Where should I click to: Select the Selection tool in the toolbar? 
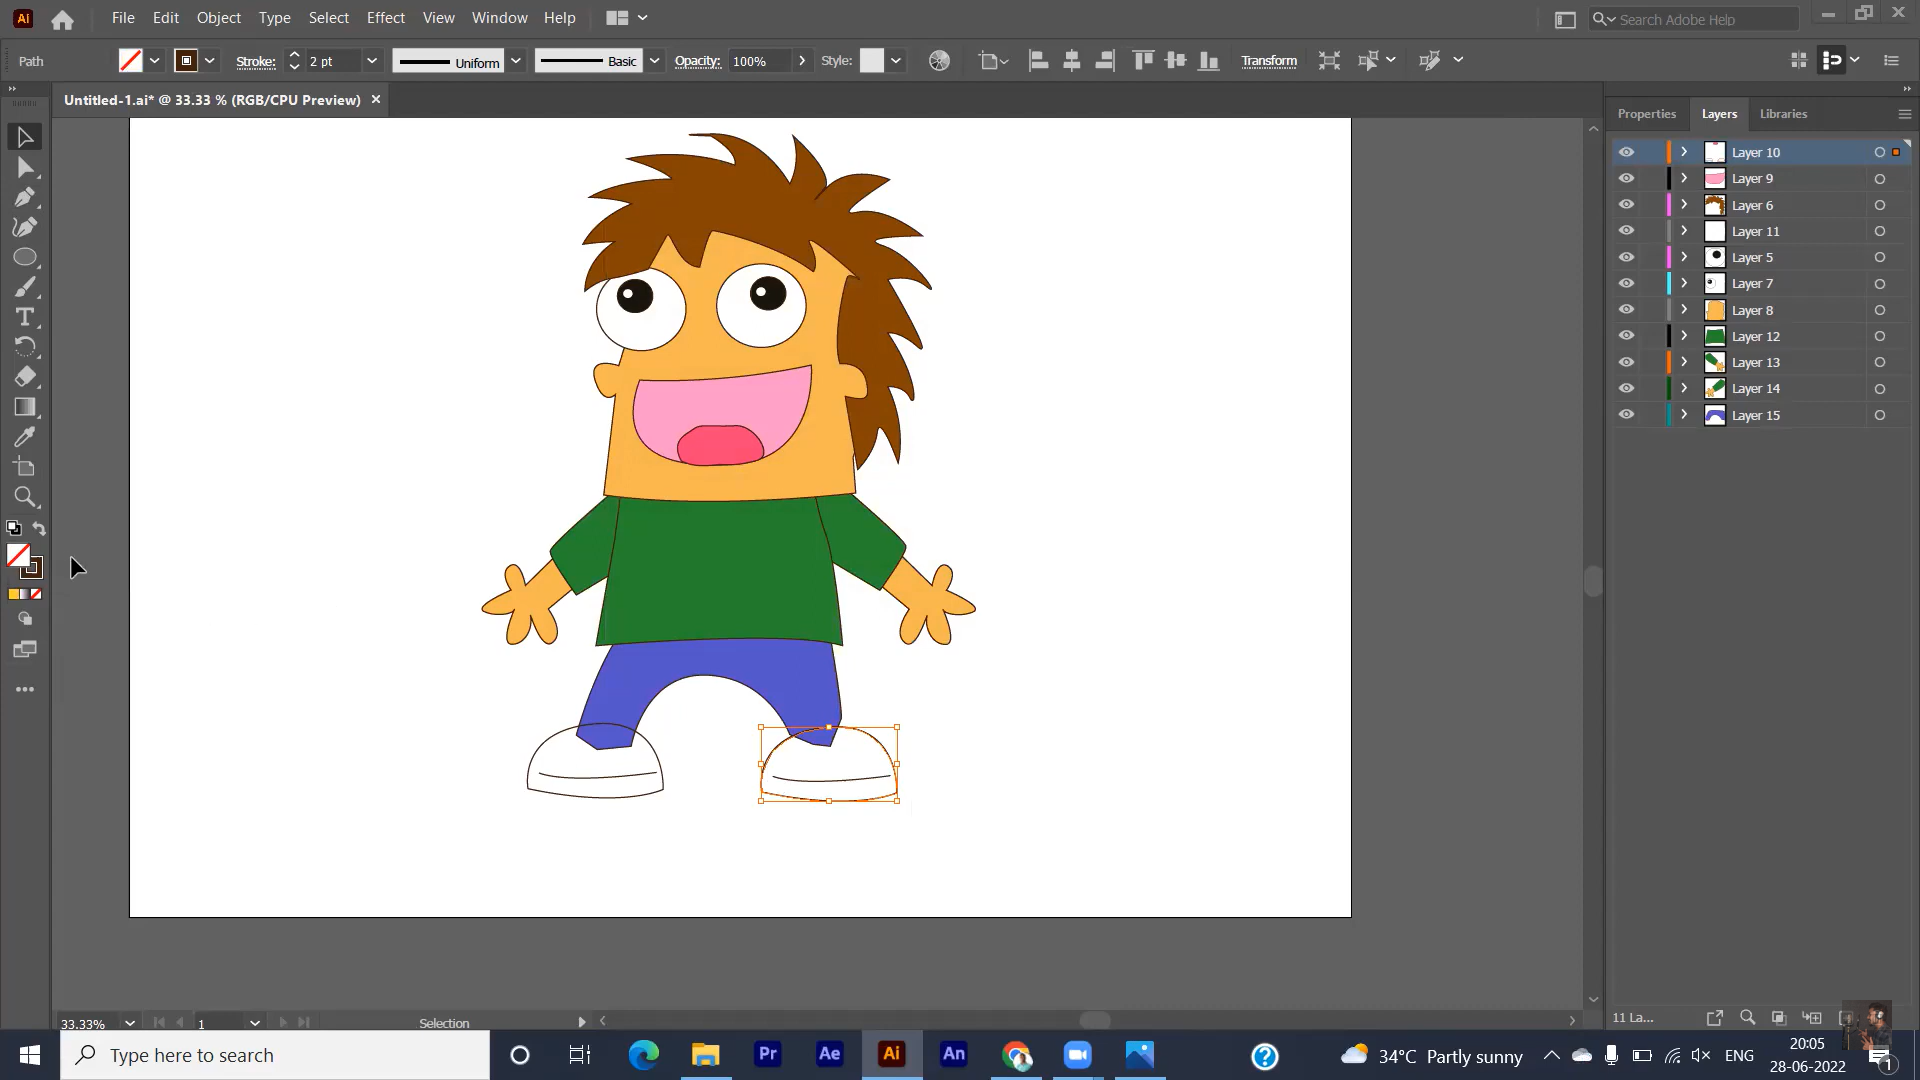coord(25,137)
